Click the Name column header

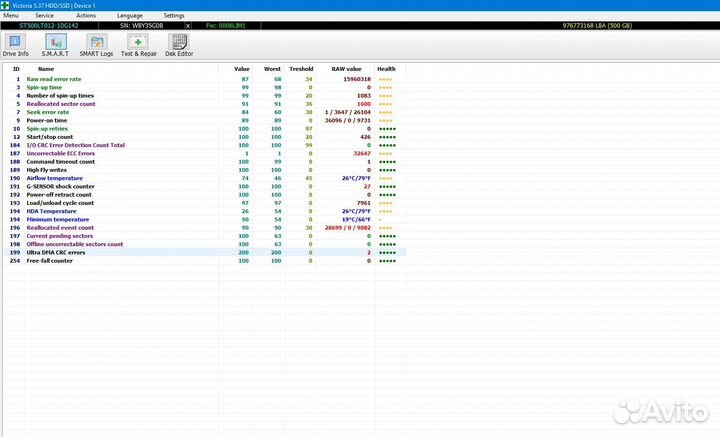46,69
